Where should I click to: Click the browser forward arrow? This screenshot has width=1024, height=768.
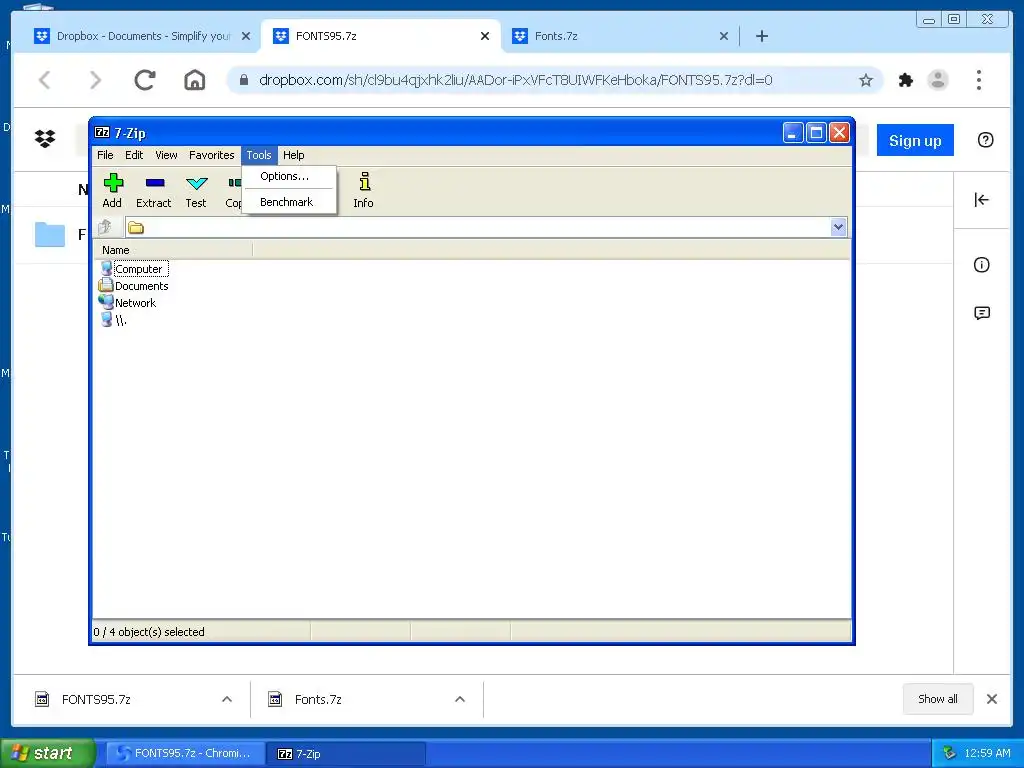pyautogui.click(x=95, y=80)
